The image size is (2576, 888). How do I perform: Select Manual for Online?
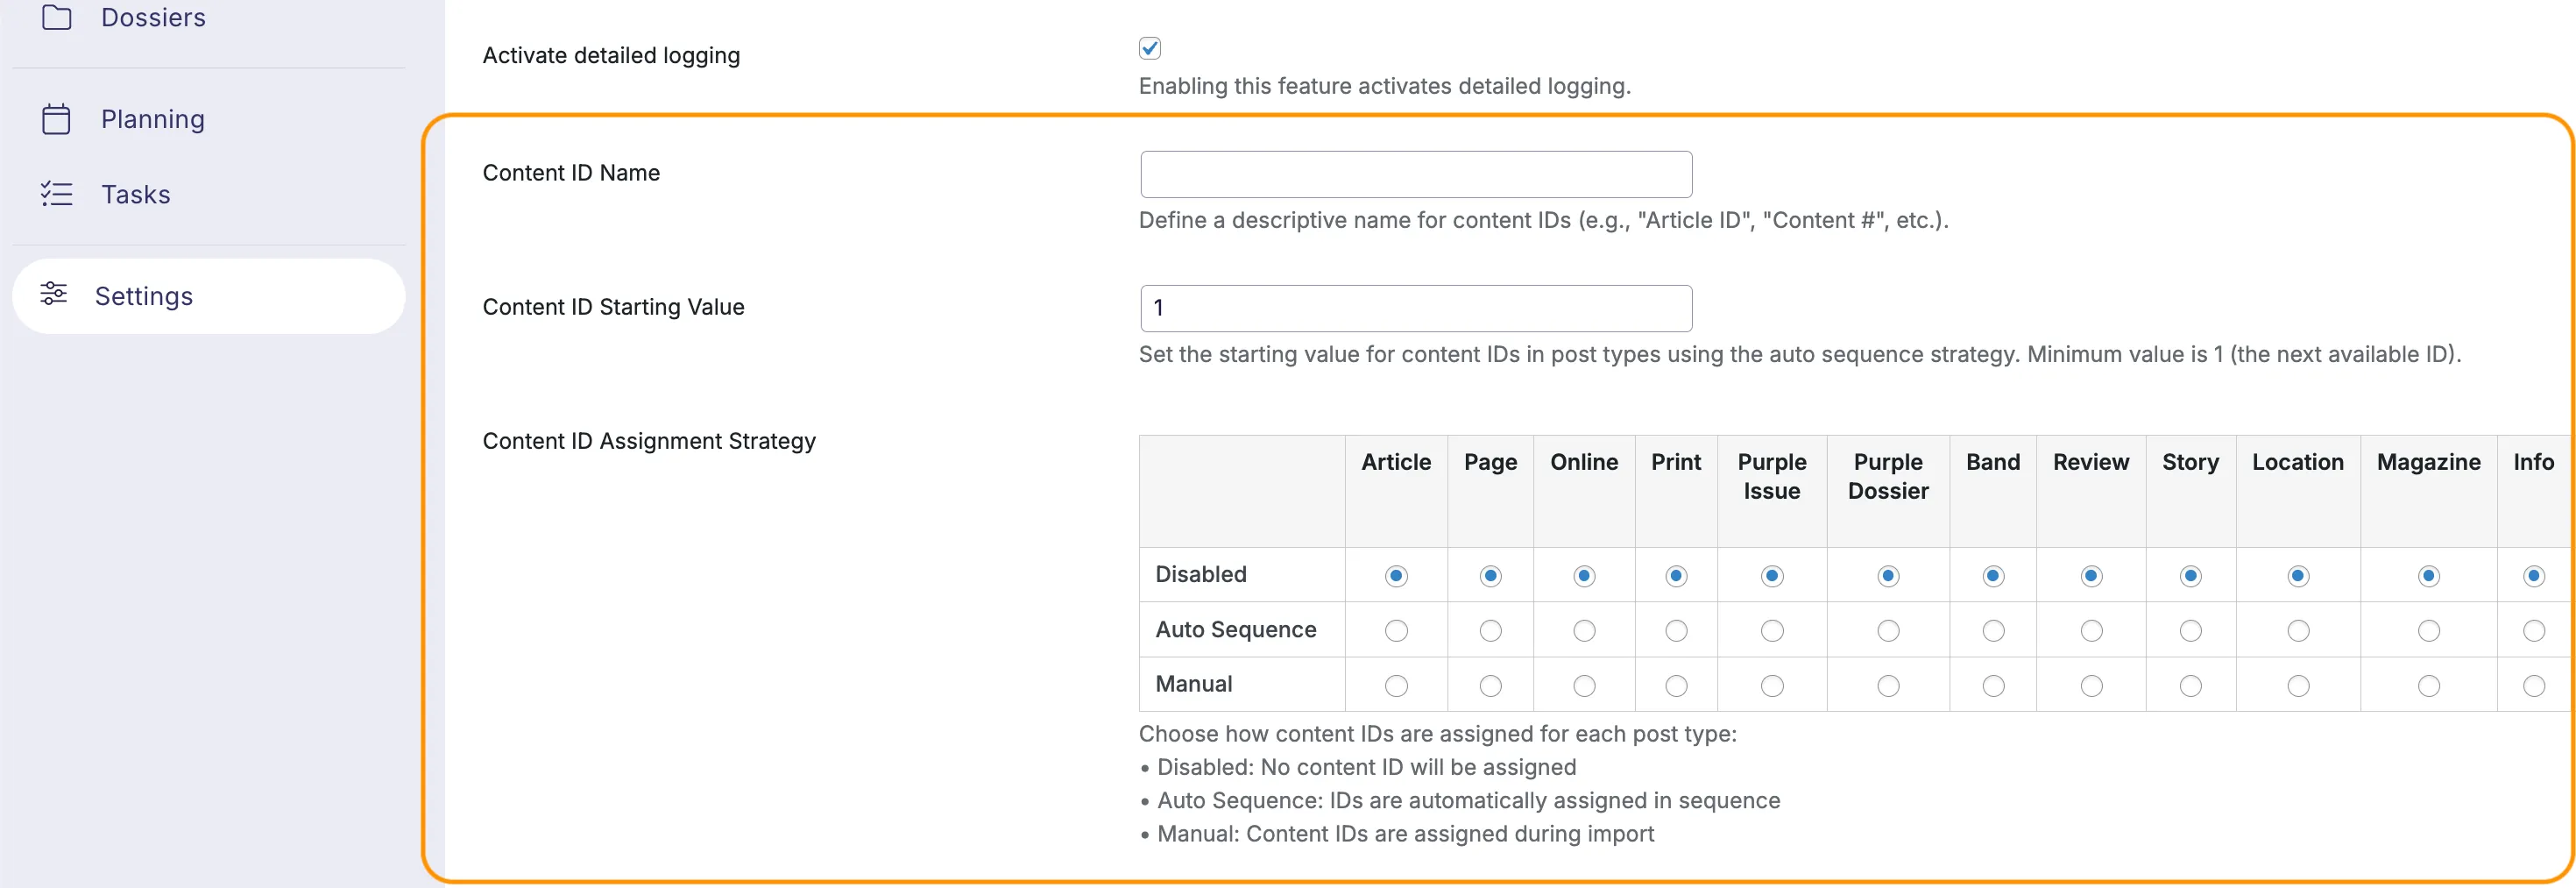1584,686
